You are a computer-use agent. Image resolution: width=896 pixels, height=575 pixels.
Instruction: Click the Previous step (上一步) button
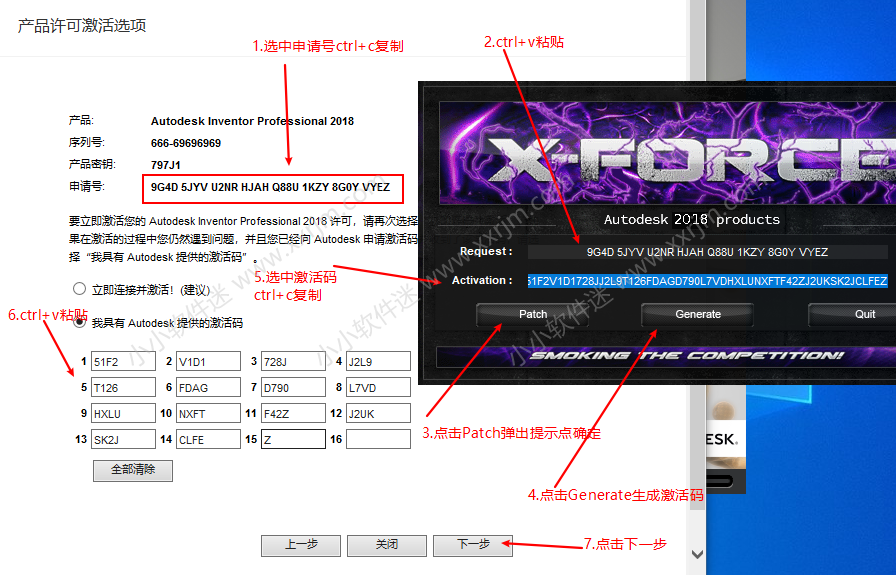tap(301, 545)
